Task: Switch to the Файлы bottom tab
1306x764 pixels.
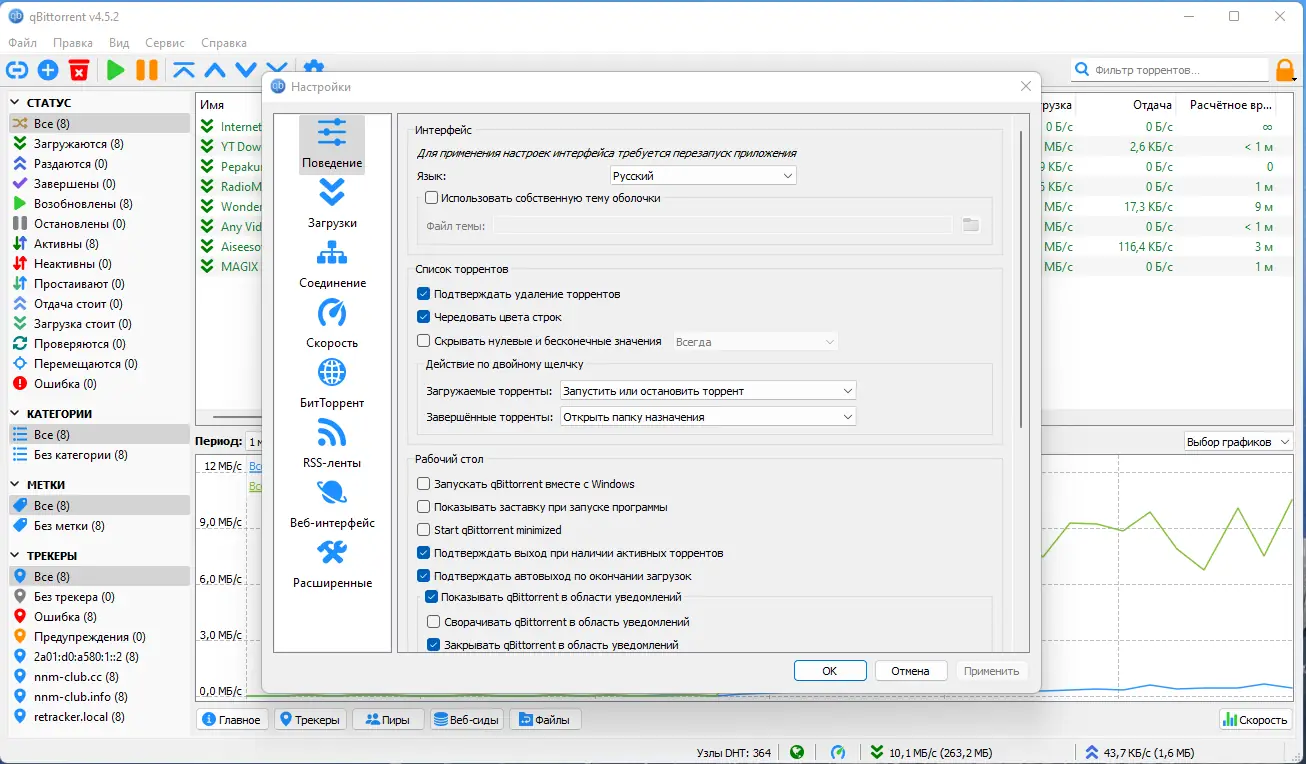Action: [x=545, y=720]
